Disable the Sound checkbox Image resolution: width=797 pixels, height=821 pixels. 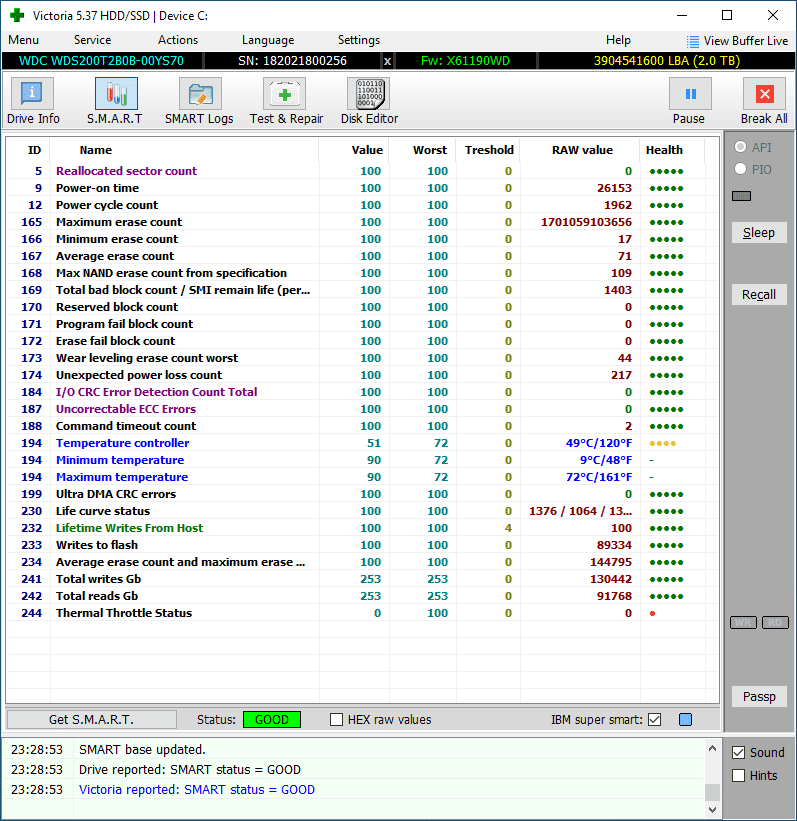click(x=739, y=753)
